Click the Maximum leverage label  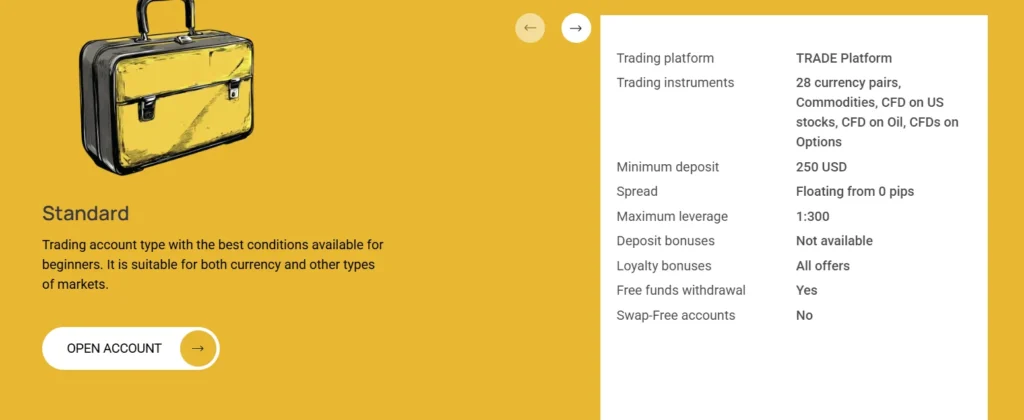pos(672,216)
